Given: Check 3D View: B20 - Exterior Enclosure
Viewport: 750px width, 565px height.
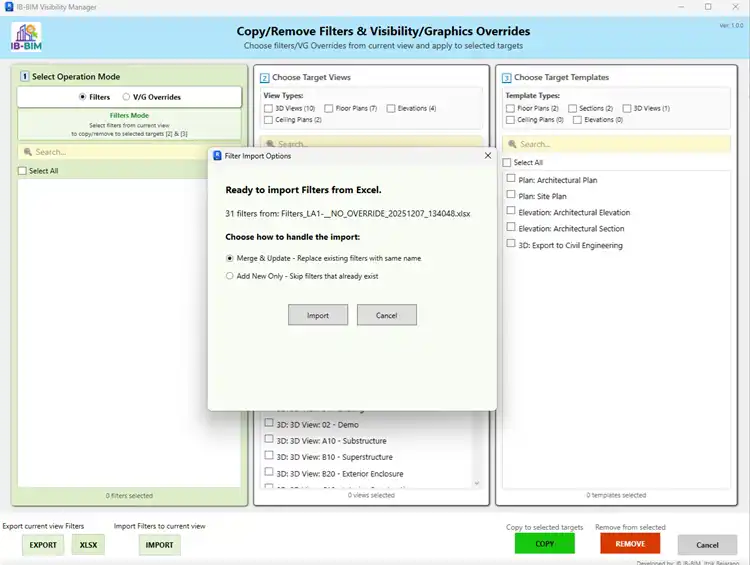Looking at the screenshot, I should coord(269,472).
